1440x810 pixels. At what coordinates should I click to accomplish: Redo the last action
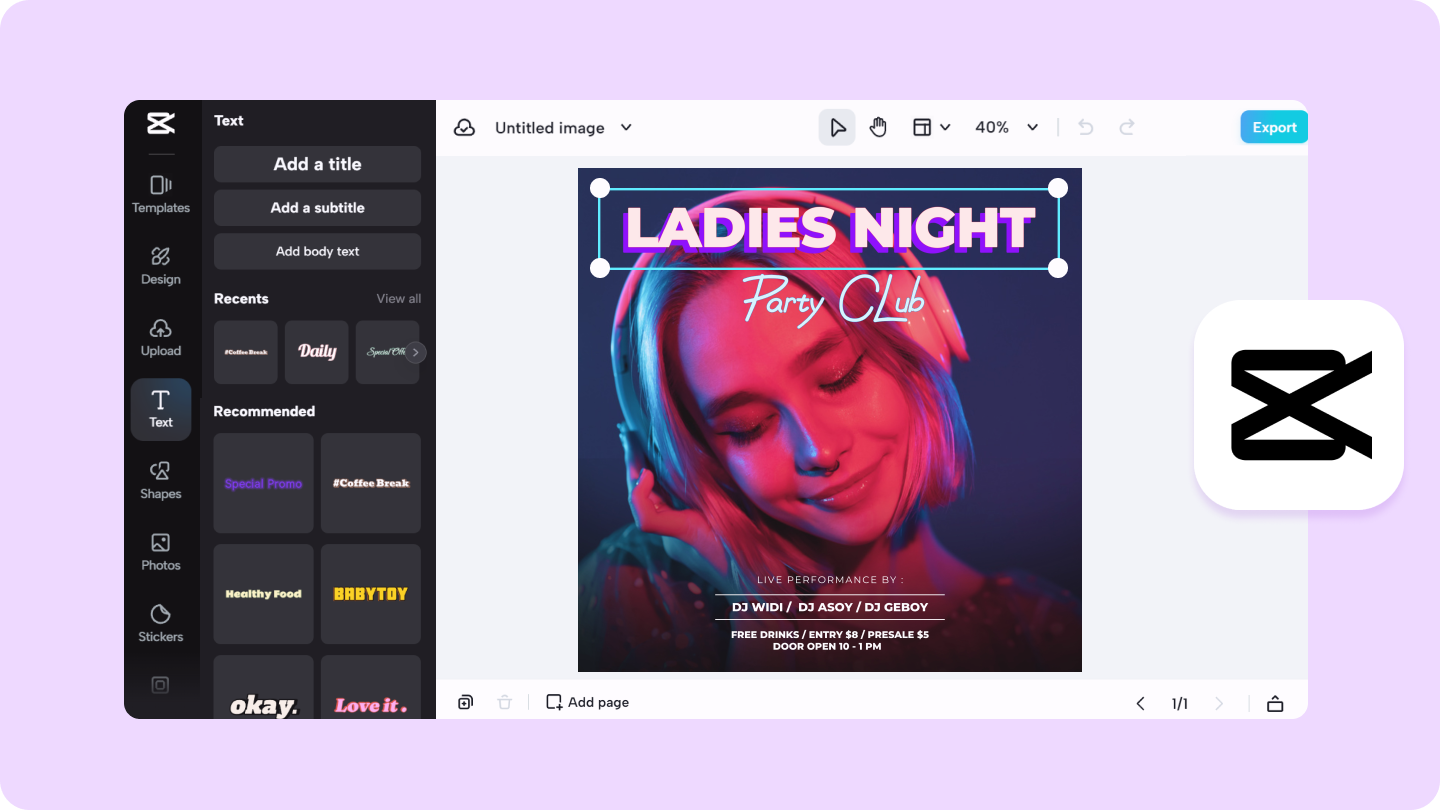1127,127
